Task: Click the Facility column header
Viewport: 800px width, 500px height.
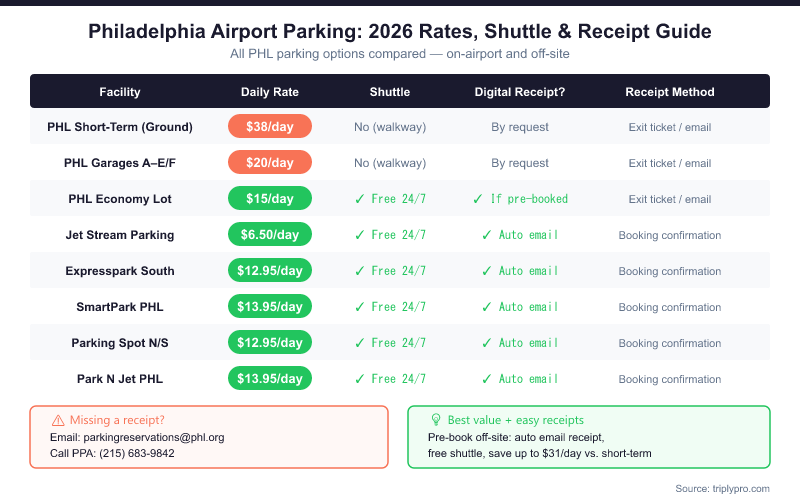Action: click(120, 92)
